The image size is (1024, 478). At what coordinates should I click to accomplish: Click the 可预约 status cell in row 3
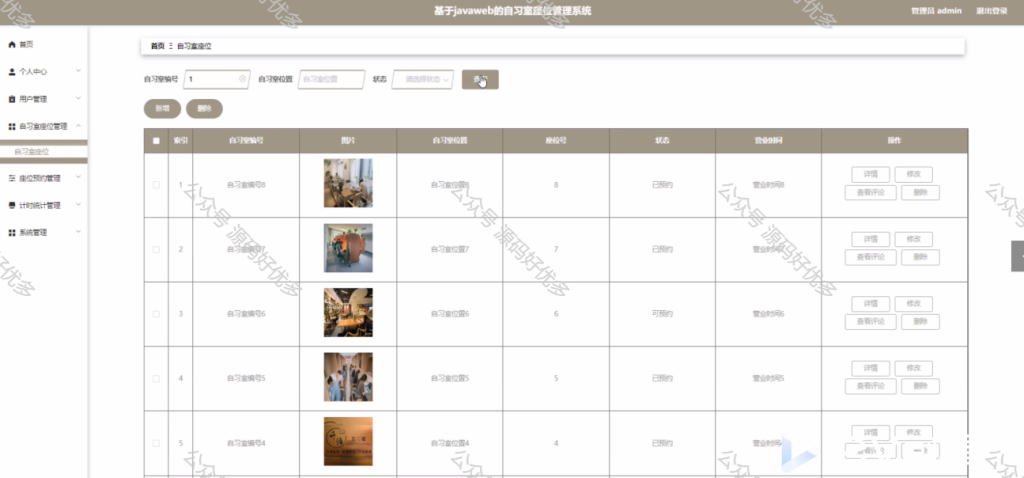point(662,314)
